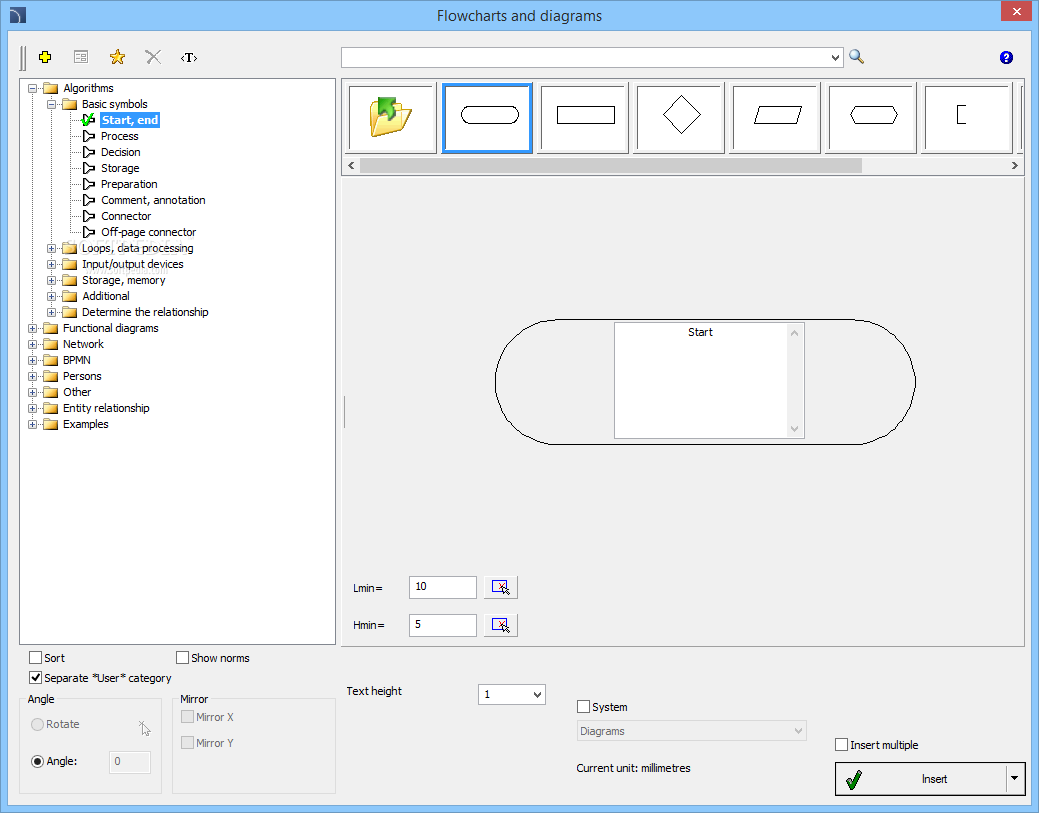
Task: Expand Loops, data processing folder
Action: (51, 248)
